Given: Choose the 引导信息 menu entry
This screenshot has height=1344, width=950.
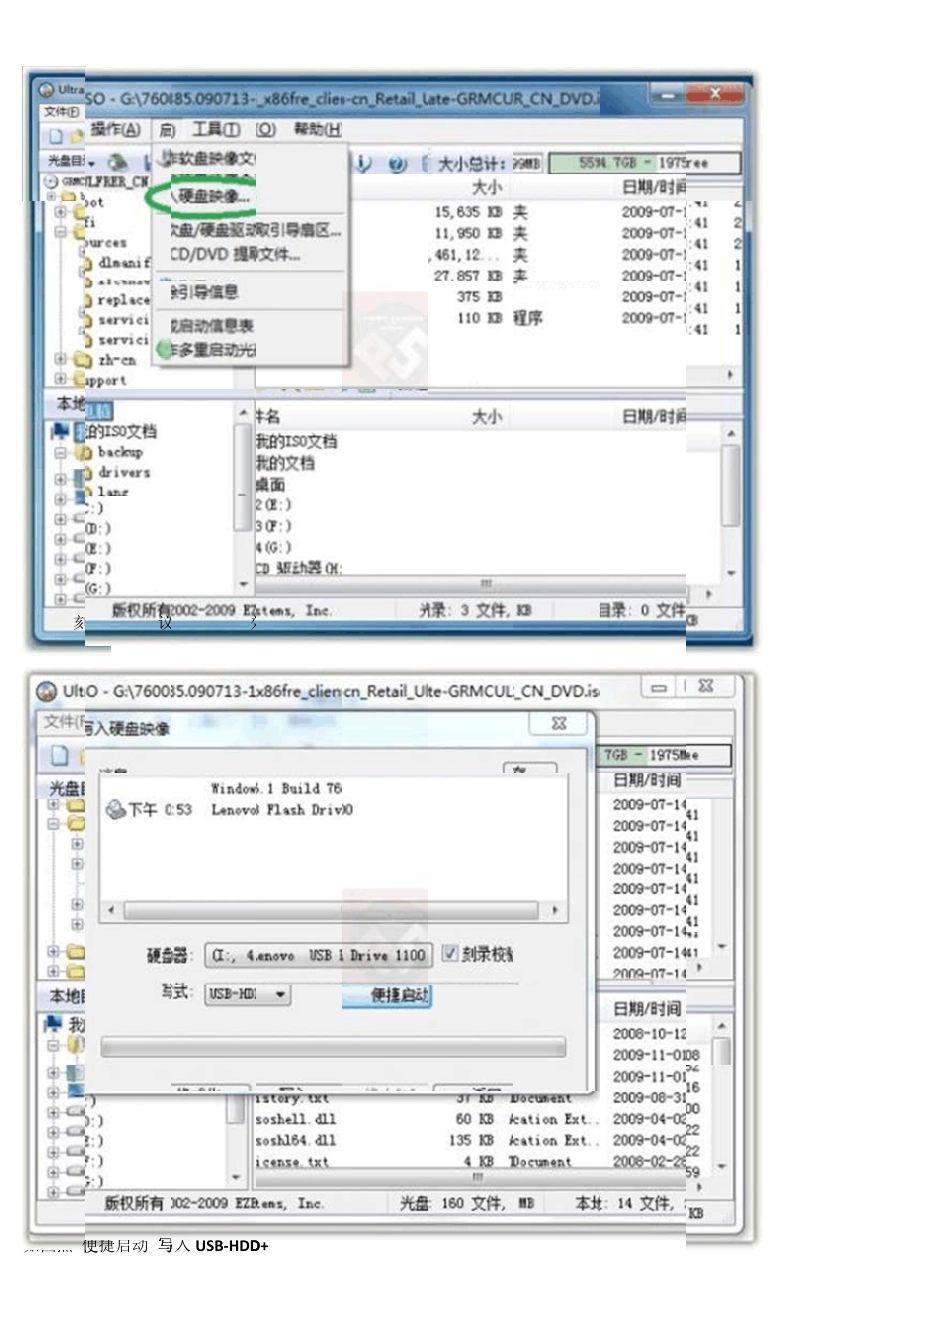Looking at the screenshot, I should pos(204,291).
